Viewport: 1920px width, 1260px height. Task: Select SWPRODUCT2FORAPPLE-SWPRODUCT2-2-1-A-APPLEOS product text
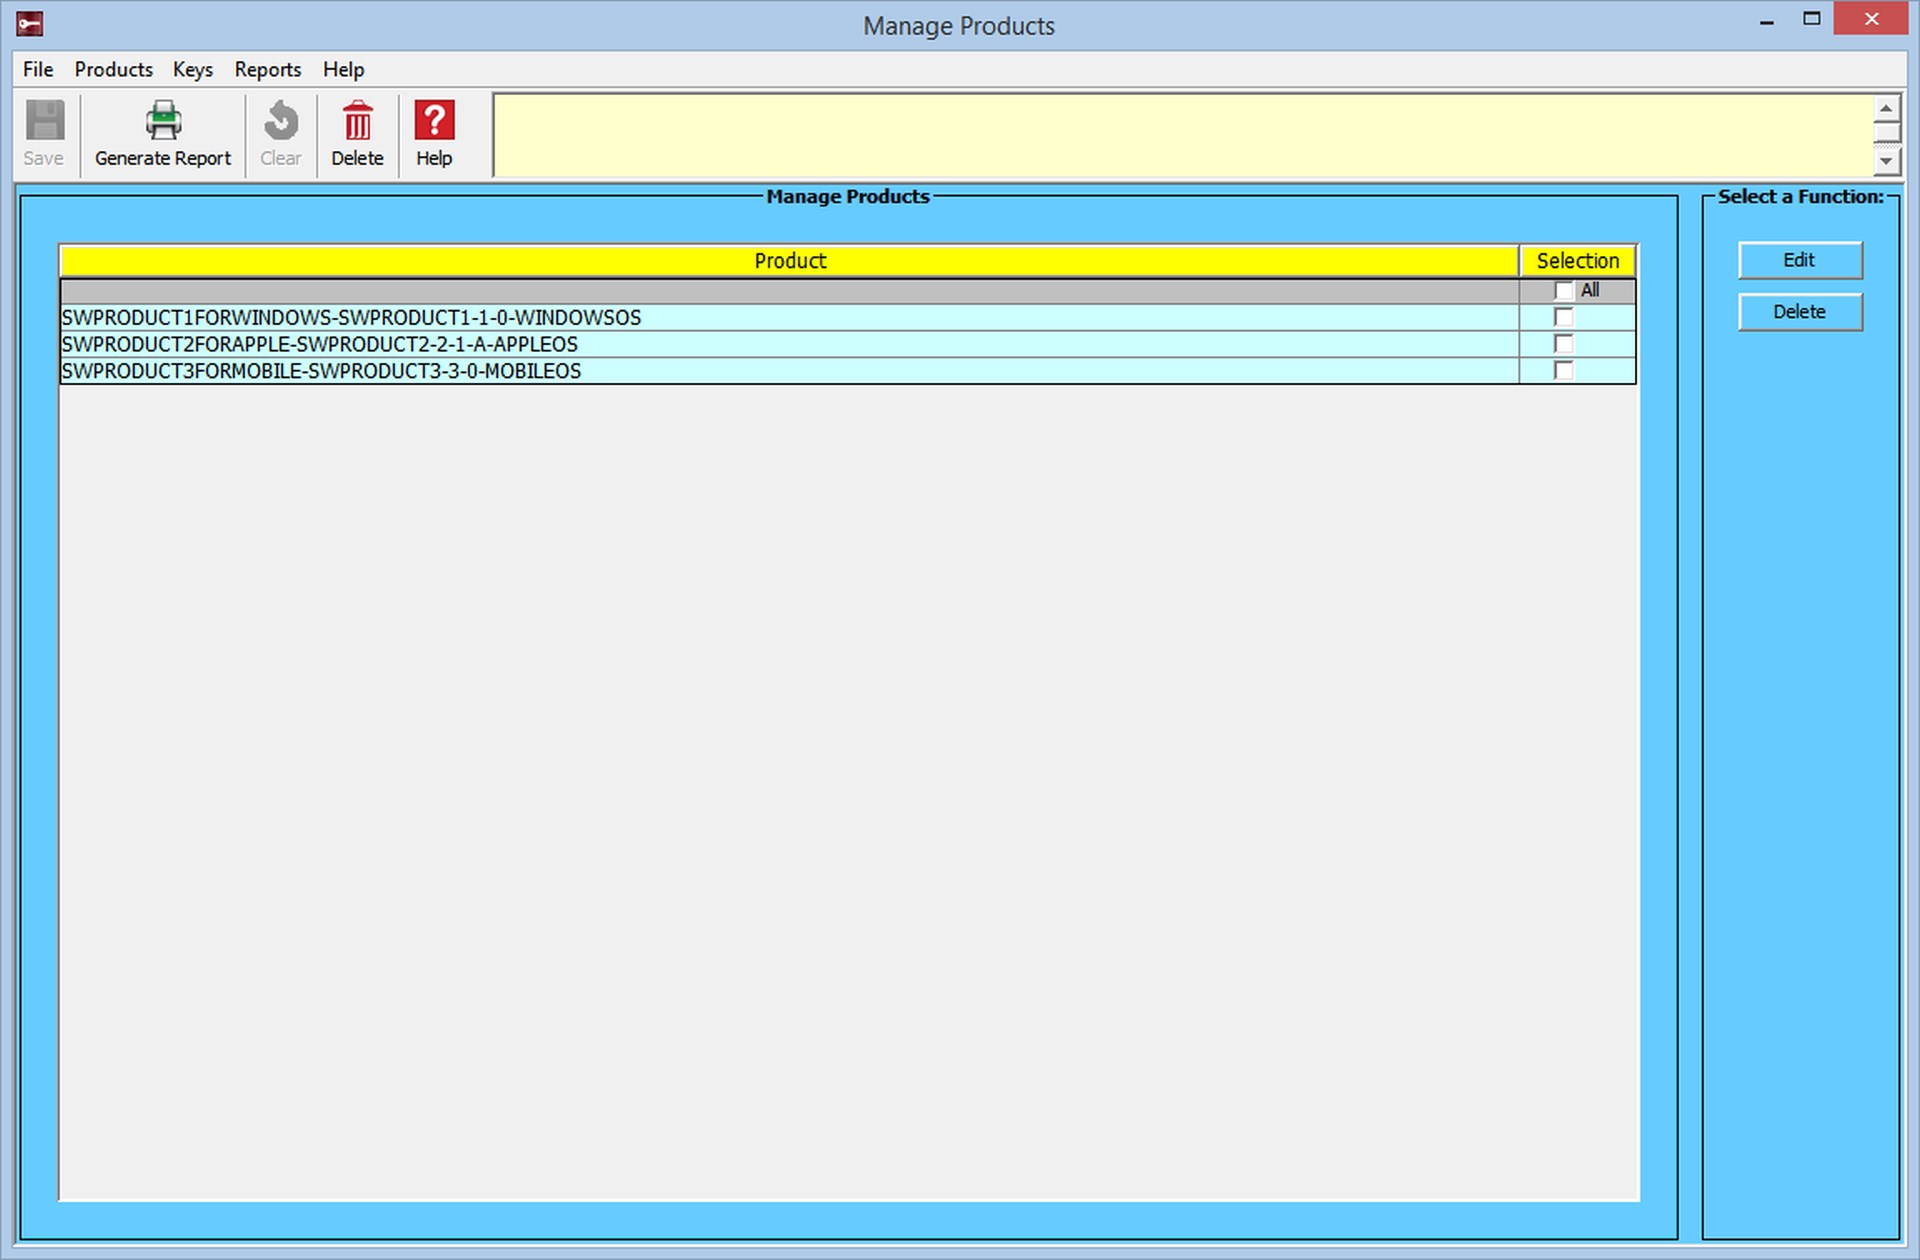tap(320, 344)
